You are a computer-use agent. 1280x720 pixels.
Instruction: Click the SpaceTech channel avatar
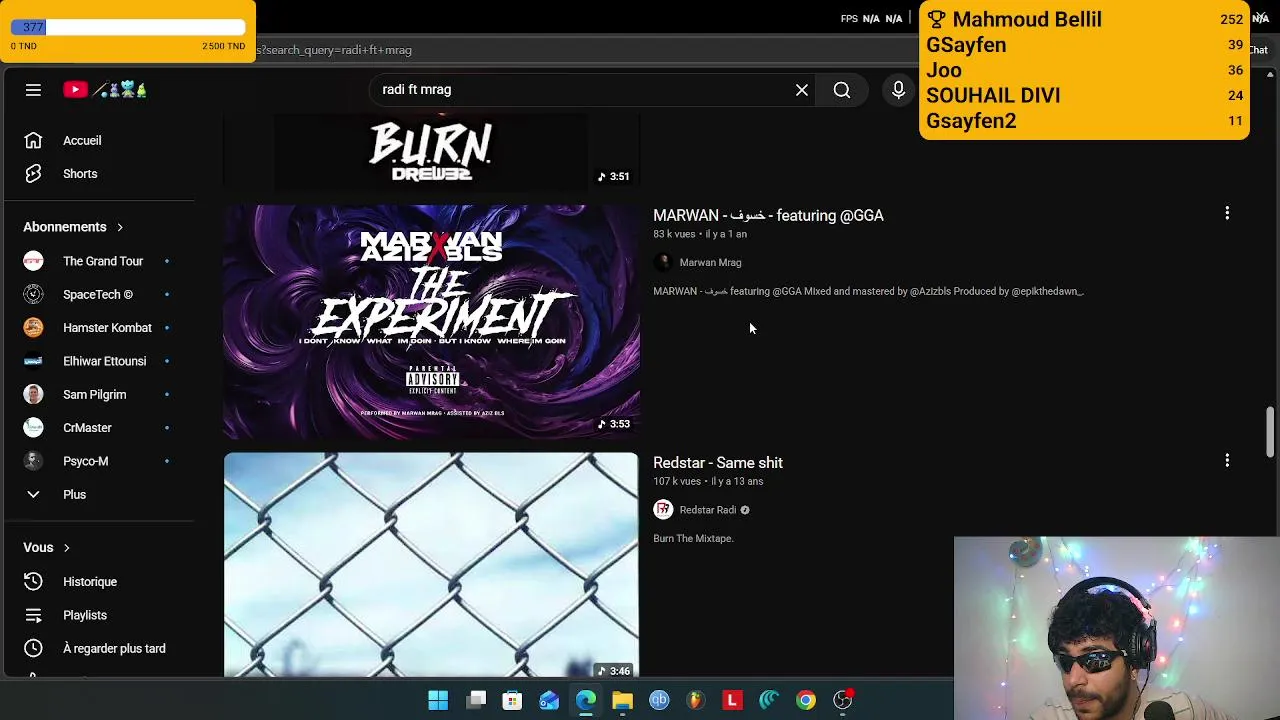33,295
